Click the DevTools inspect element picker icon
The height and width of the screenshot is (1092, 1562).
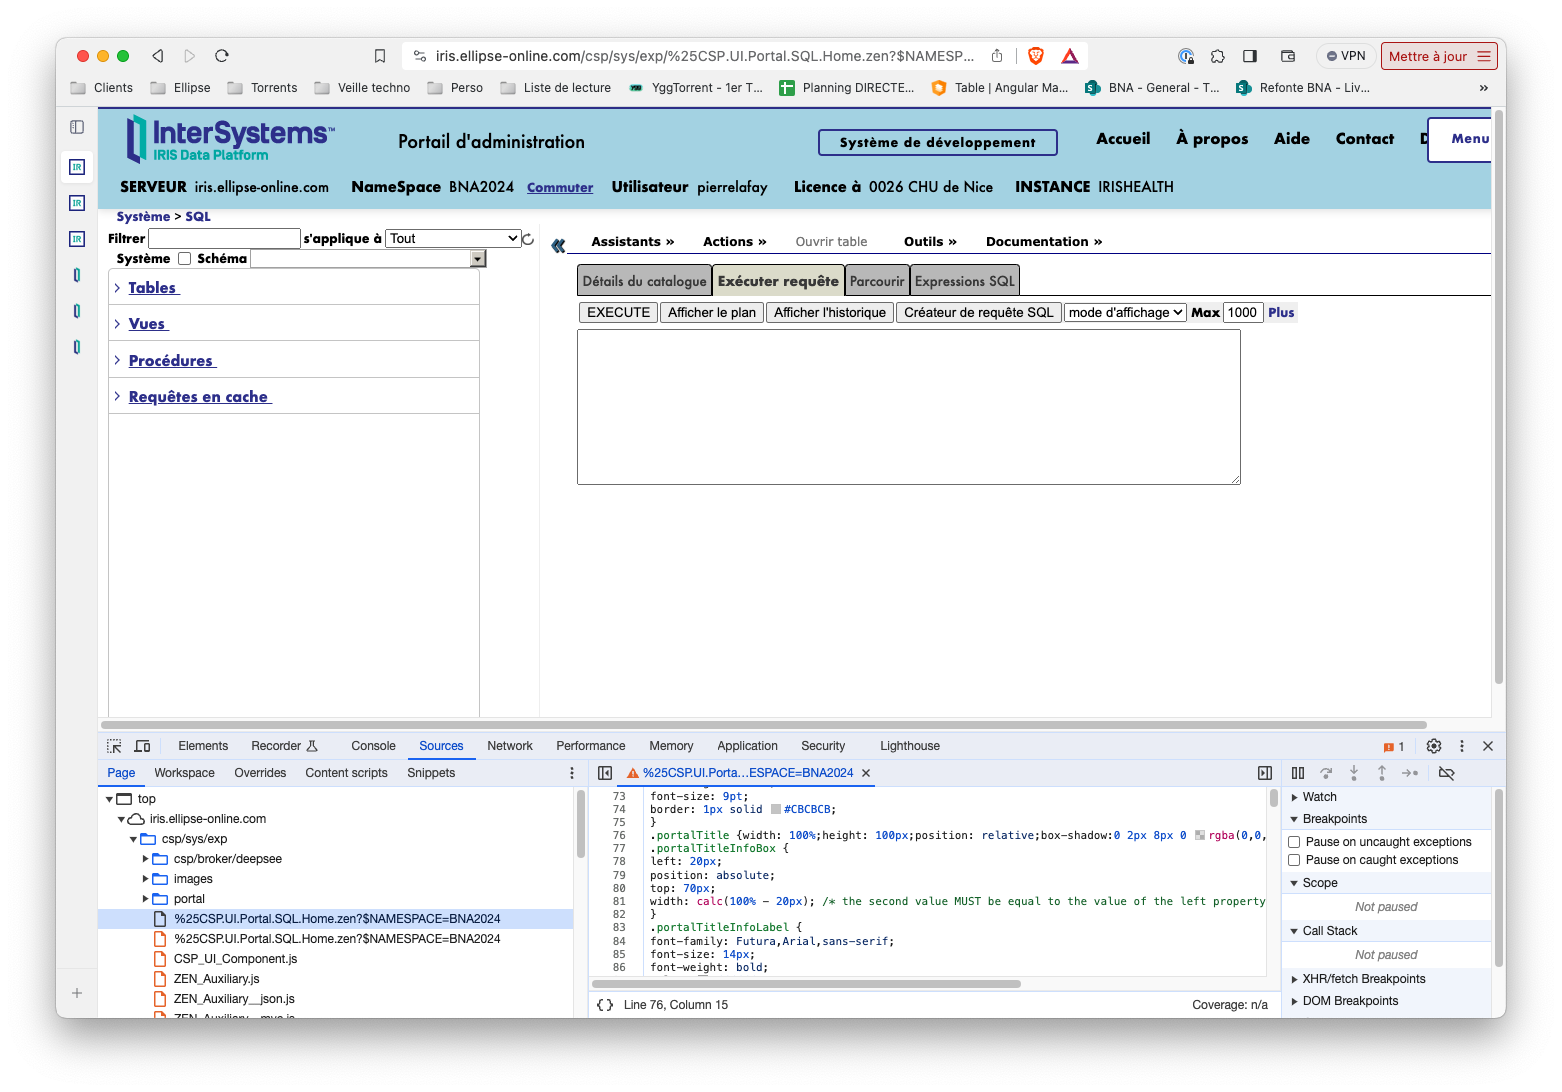pos(114,746)
